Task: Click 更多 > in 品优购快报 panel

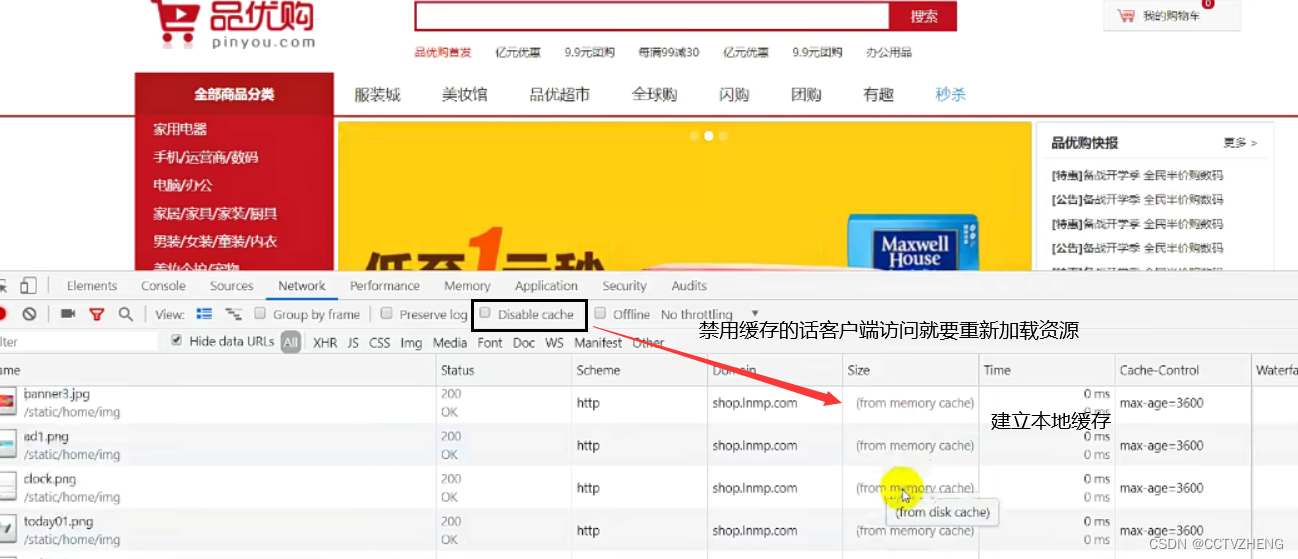Action: pyautogui.click(x=1240, y=143)
